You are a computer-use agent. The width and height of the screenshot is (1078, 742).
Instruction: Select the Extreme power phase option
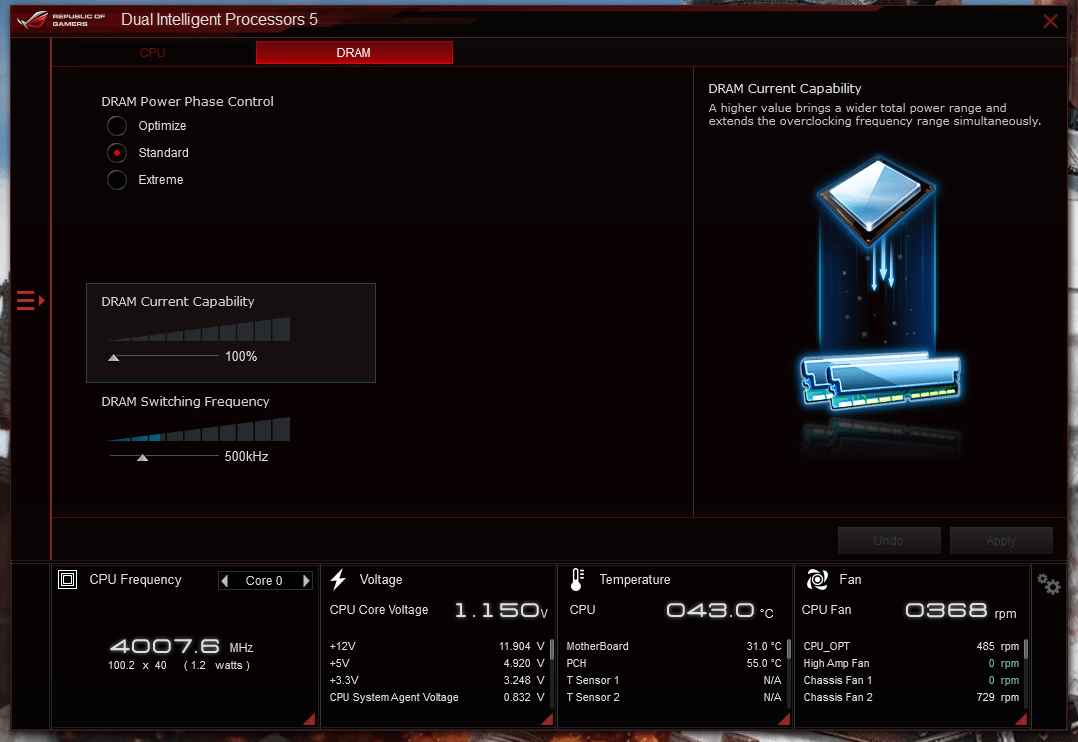tap(117, 179)
